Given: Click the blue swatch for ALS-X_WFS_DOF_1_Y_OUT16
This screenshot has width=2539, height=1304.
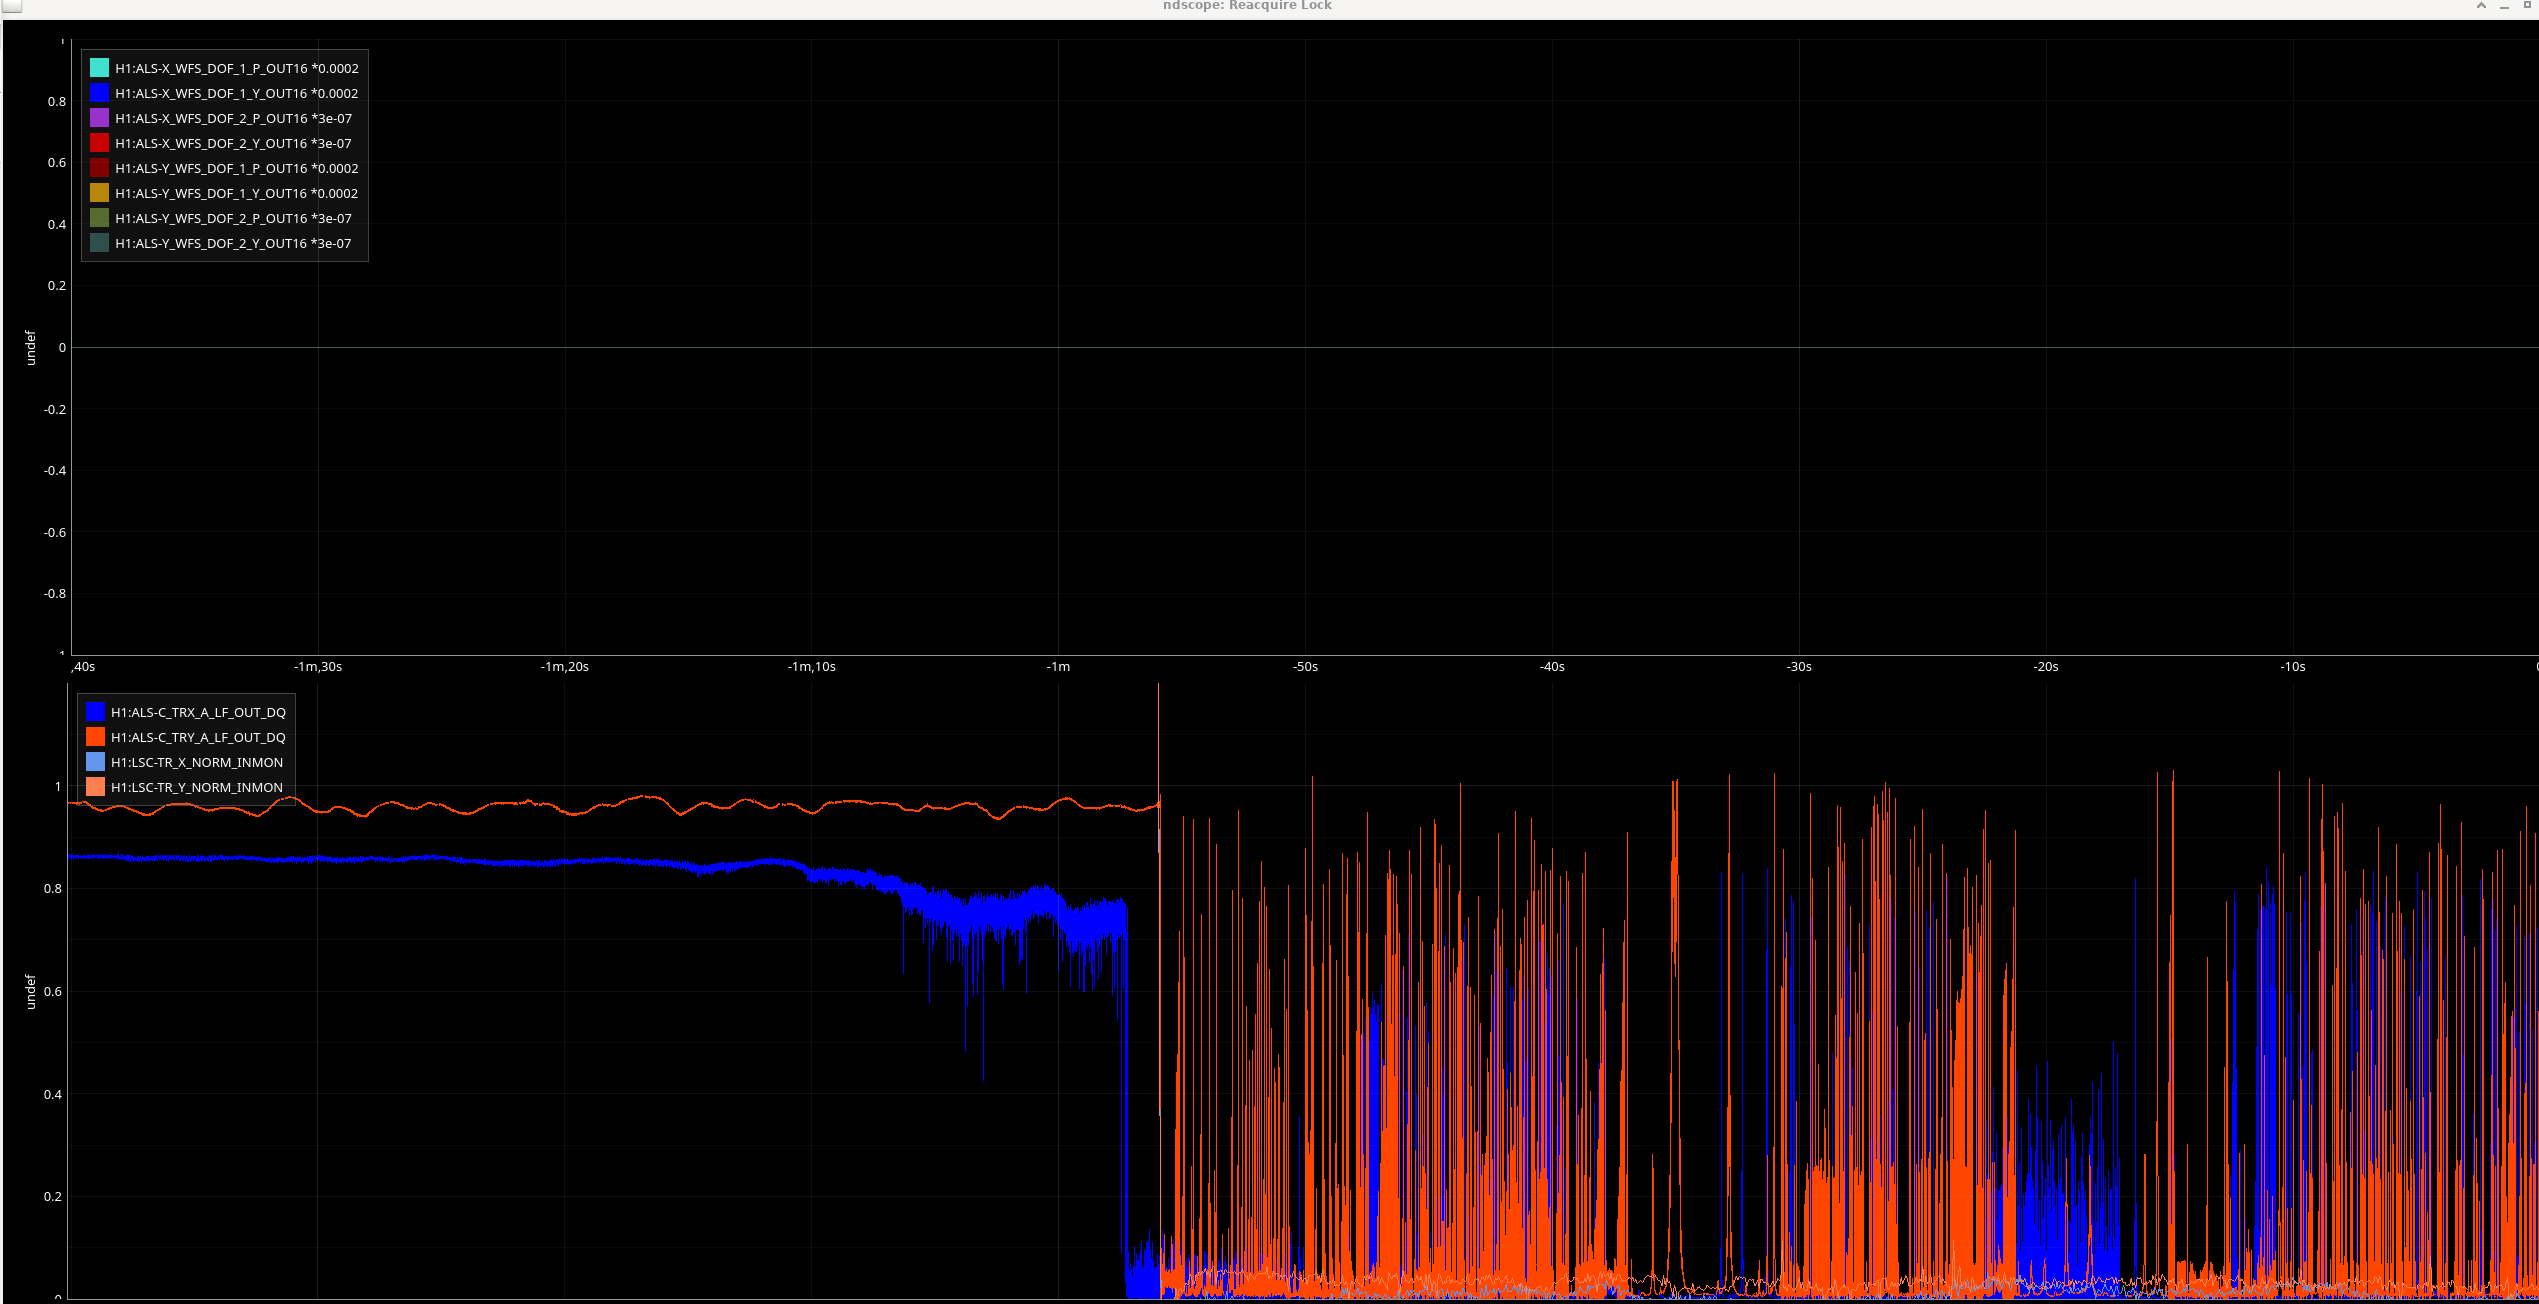Looking at the screenshot, I should pyautogui.click(x=99, y=93).
